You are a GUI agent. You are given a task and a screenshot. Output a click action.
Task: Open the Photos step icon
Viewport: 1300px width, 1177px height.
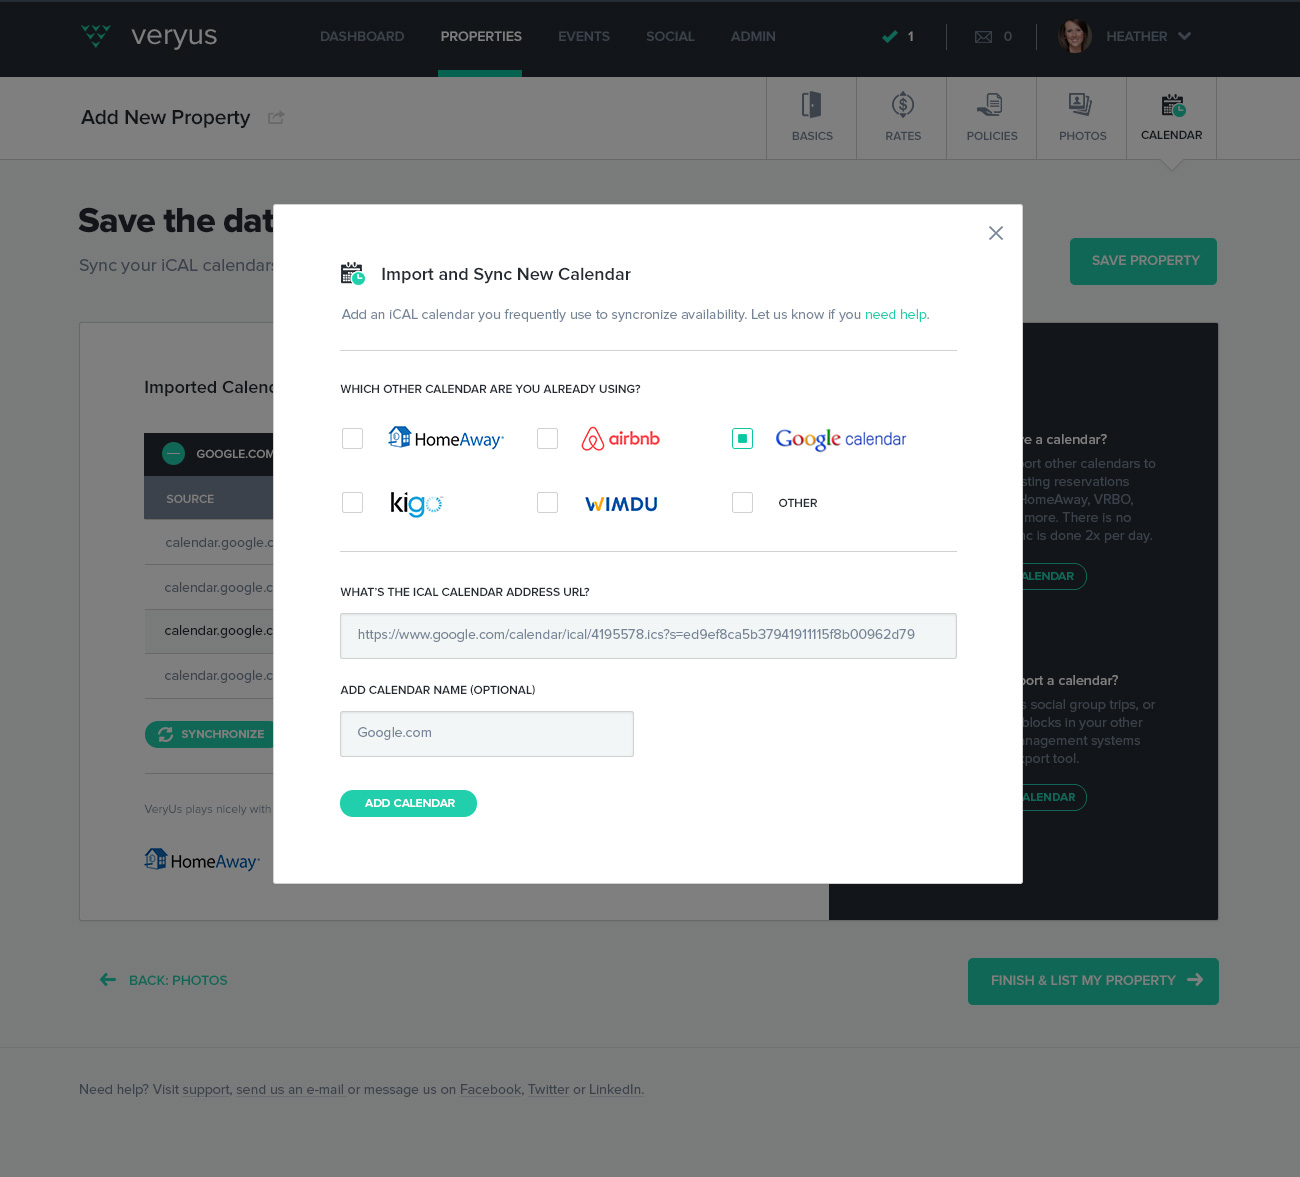(1081, 104)
